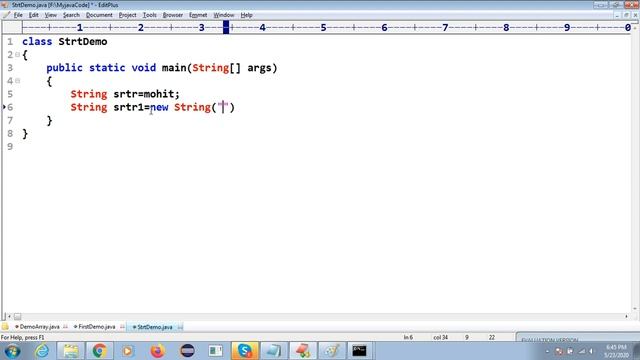This screenshot has width=640, height=360.
Task: Open the media player taskbar icon
Action: (x=128, y=351)
